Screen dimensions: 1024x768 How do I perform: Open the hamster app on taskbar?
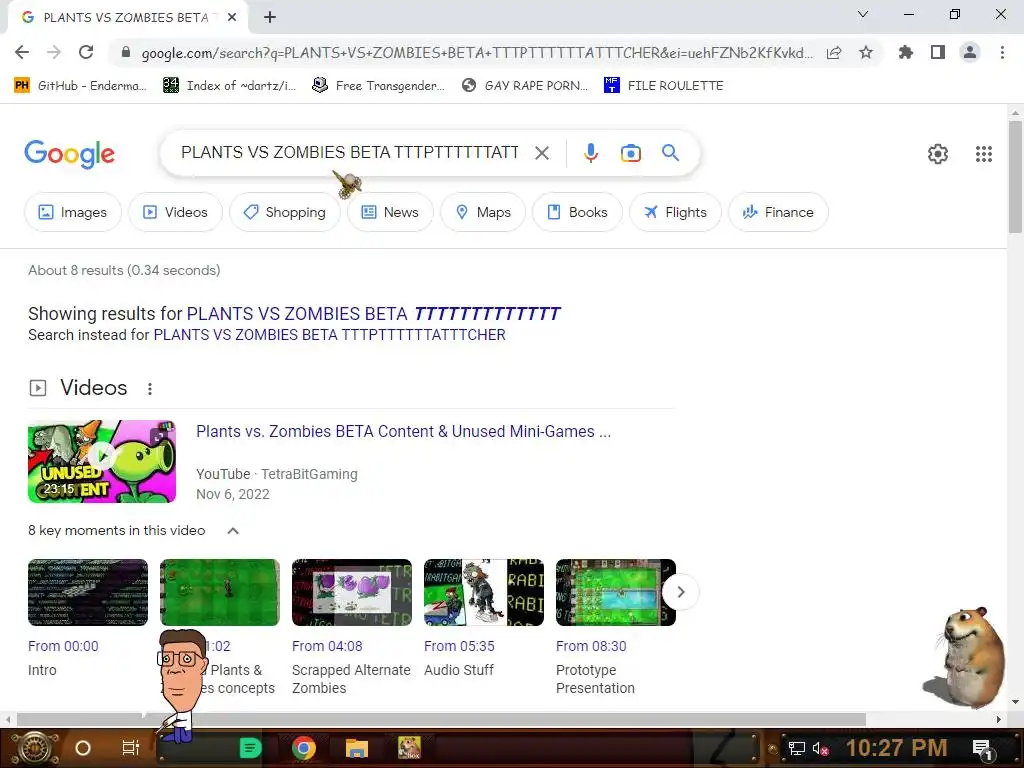click(409, 748)
